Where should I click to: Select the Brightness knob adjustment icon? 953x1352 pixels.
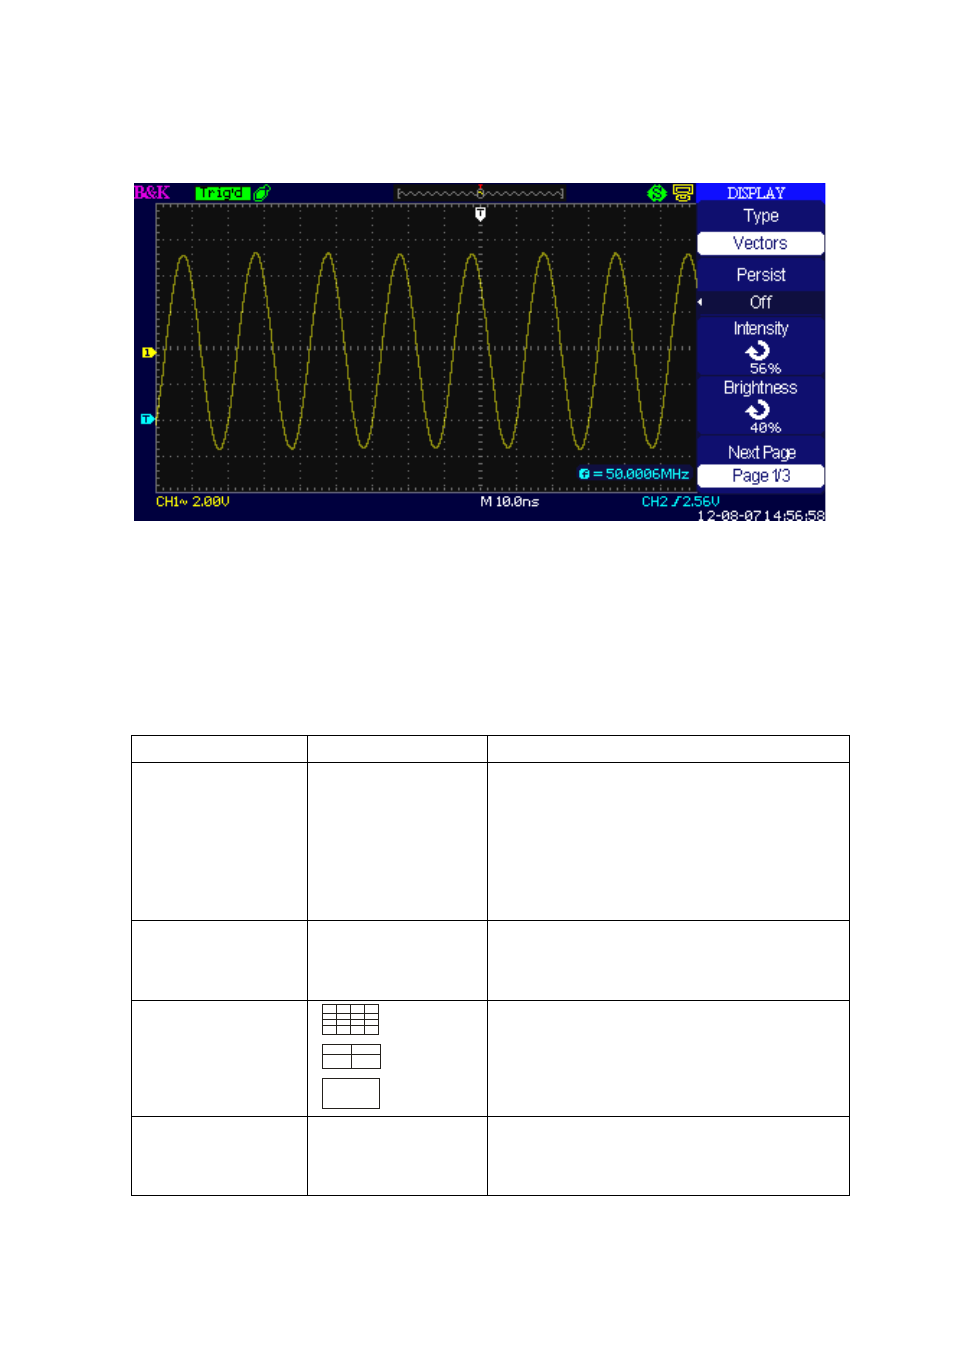pos(758,409)
